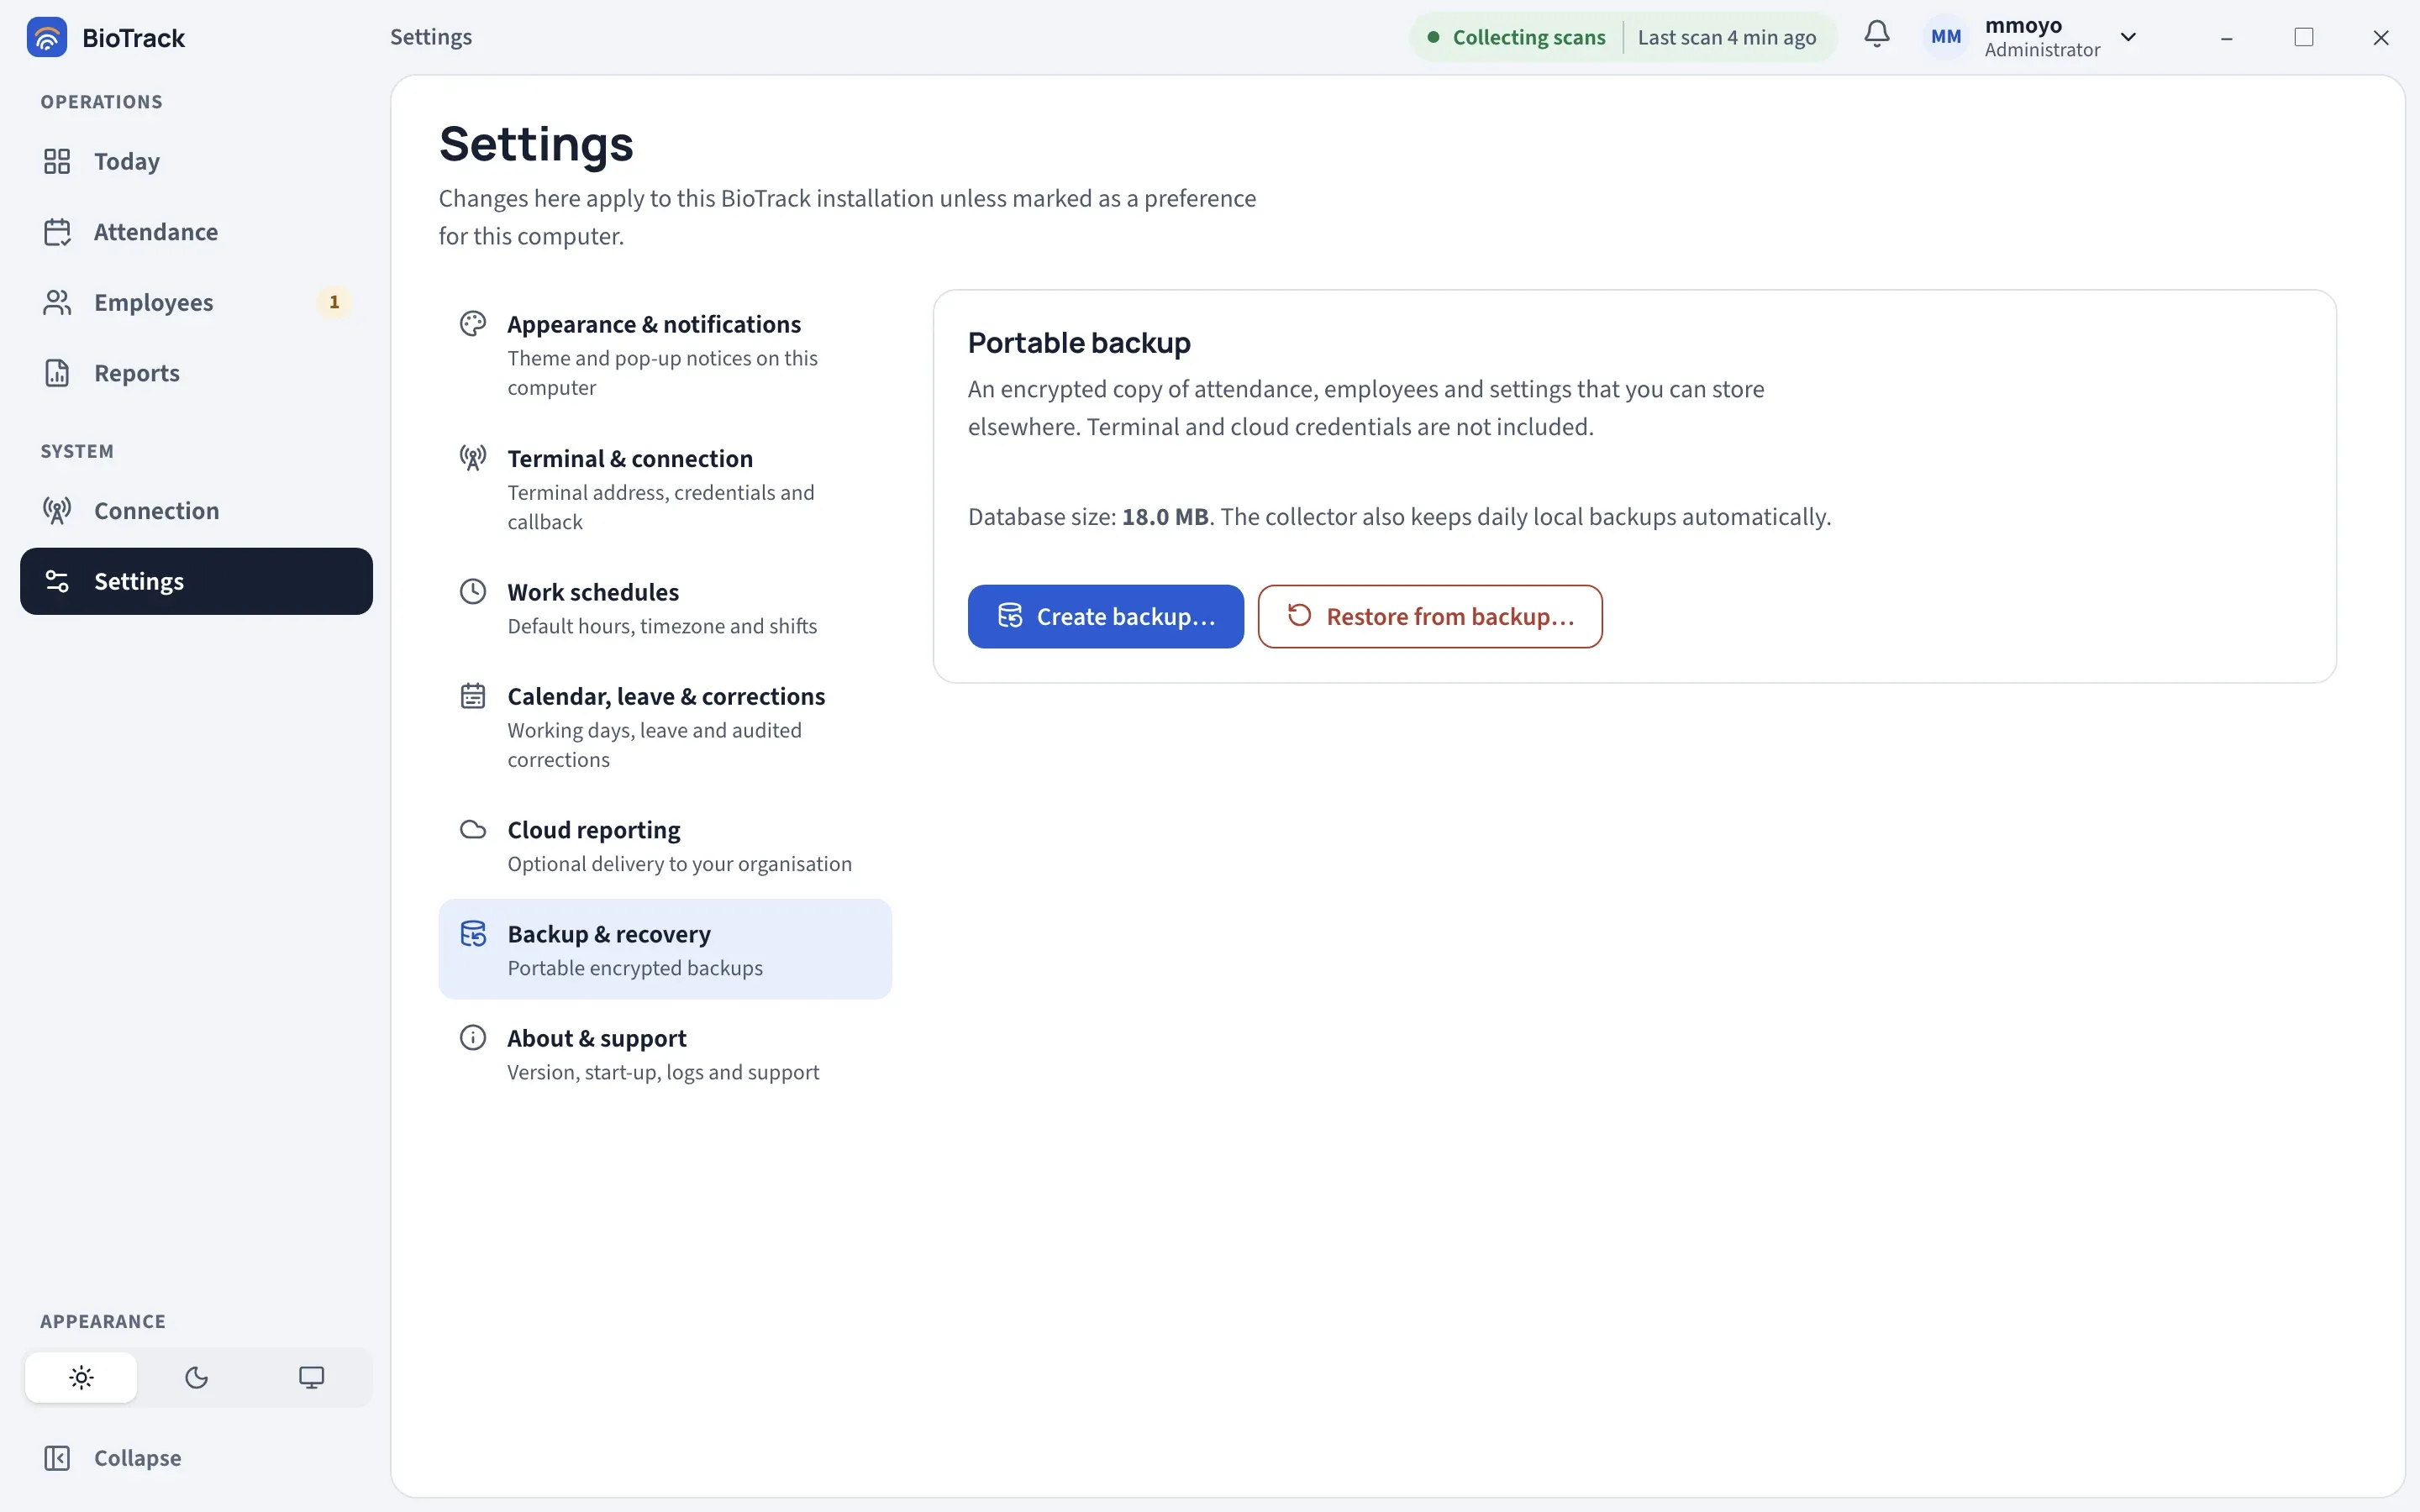This screenshot has height=1512, width=2420.
Task: Select system theme monitor icon
Action: coord(311,1377)
